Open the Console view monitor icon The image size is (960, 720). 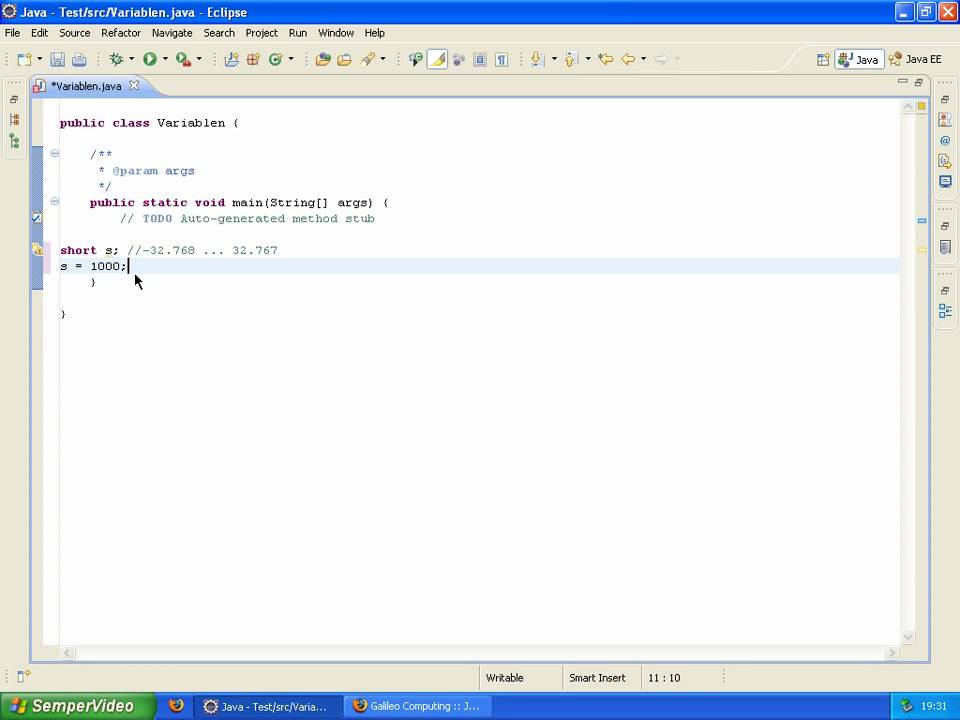(945, 182)
